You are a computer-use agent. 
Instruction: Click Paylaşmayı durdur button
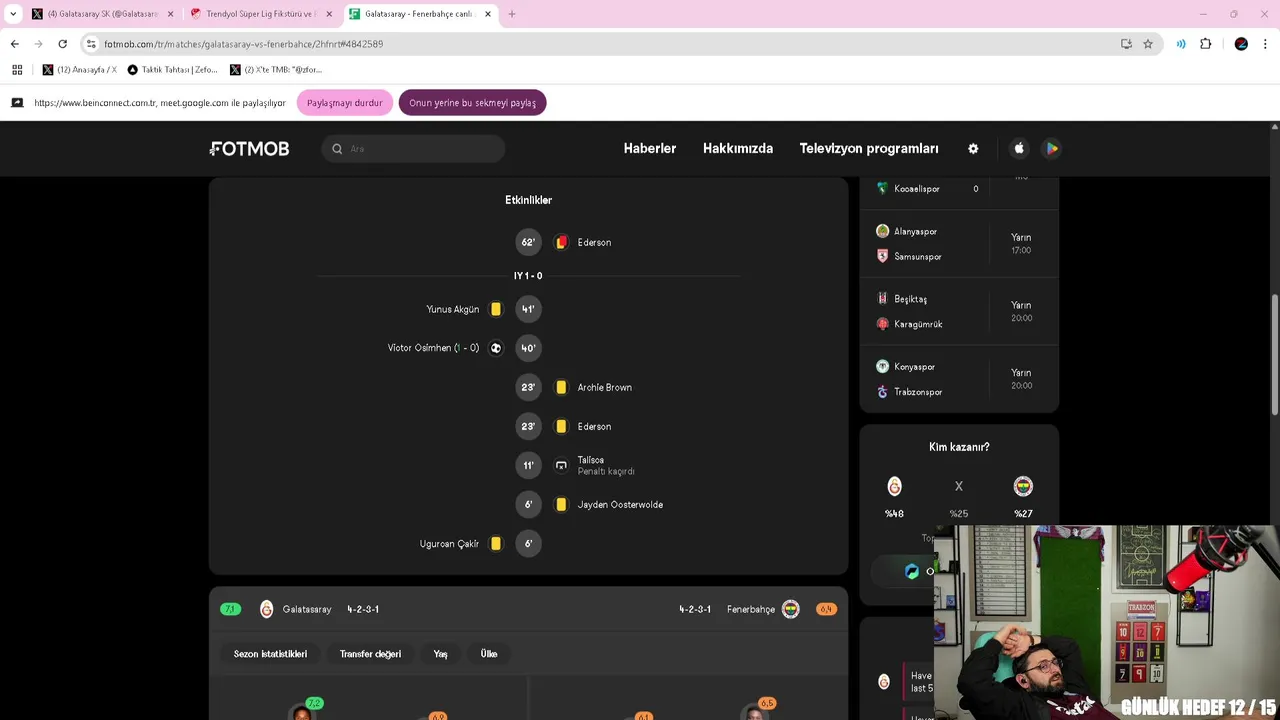click(x=345, y=103)
